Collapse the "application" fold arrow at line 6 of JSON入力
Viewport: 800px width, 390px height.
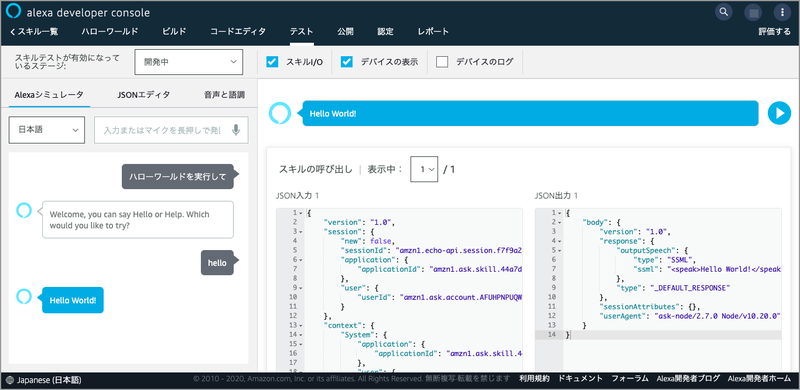point(301,259)
